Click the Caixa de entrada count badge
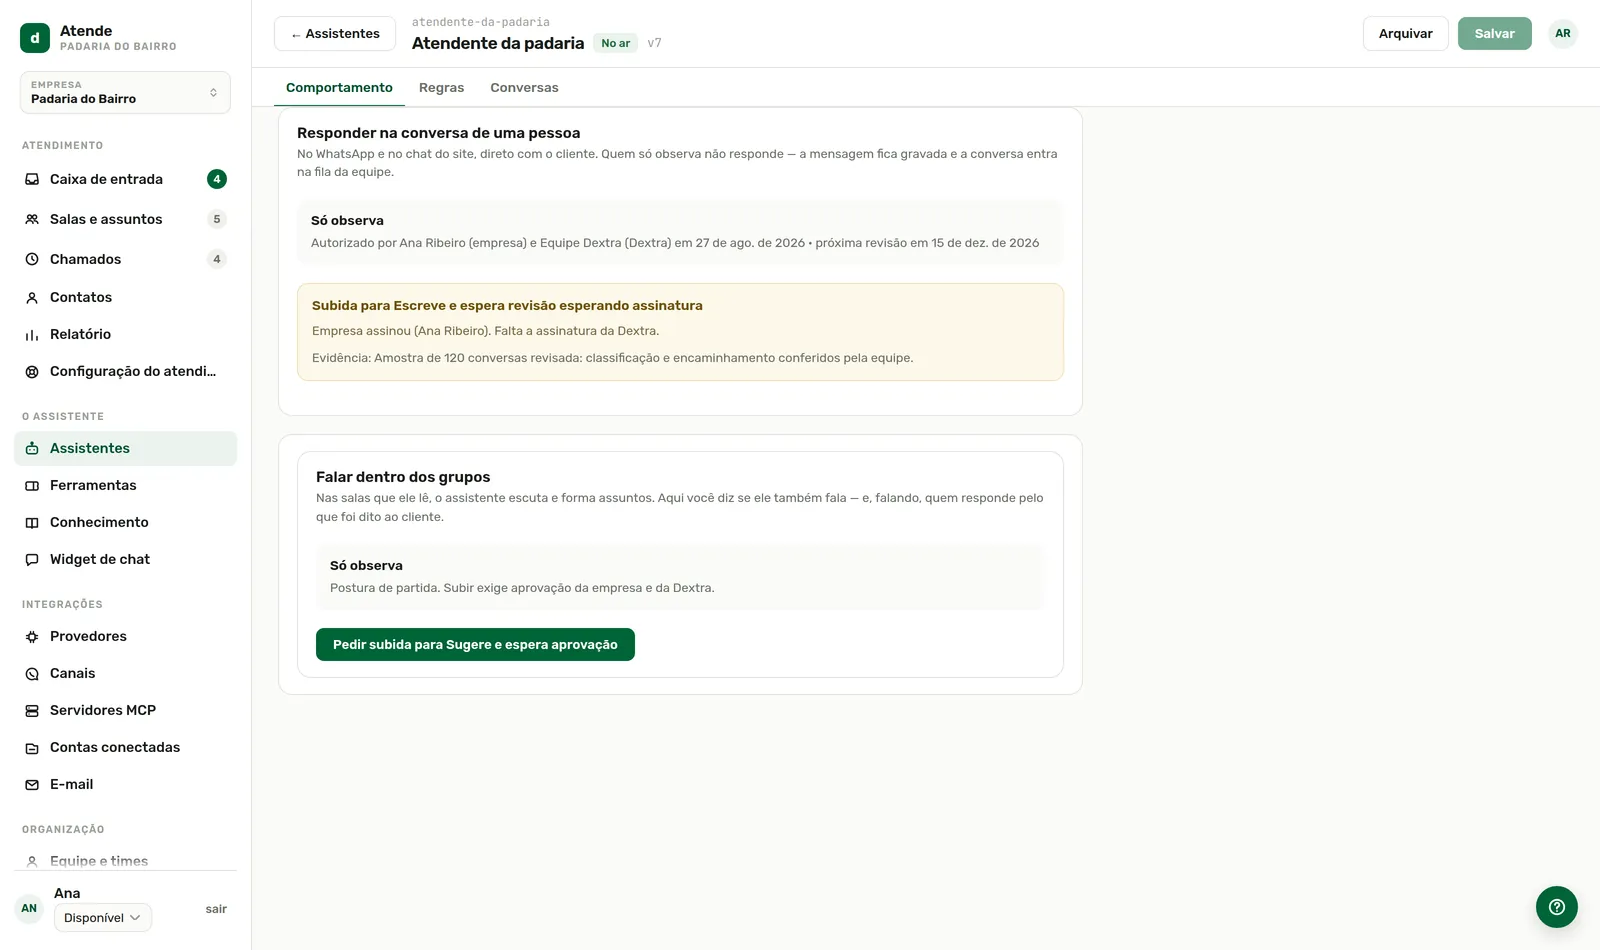Image resolution: width=1600 pixels, height=950 pixels. click(217, 179)
